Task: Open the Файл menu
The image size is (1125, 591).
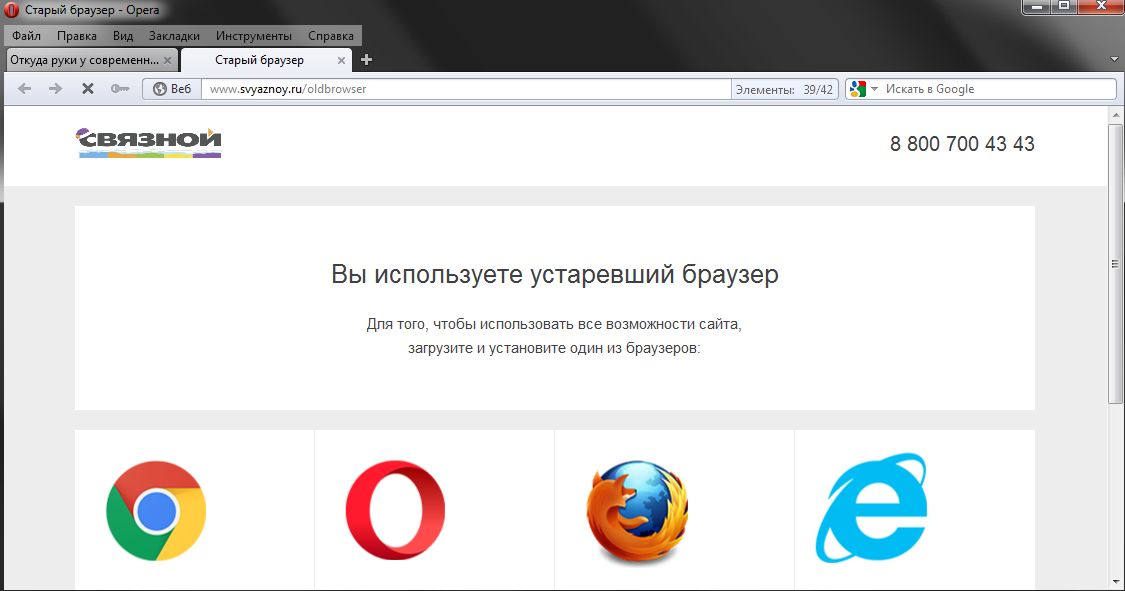Action: point(26,36)
